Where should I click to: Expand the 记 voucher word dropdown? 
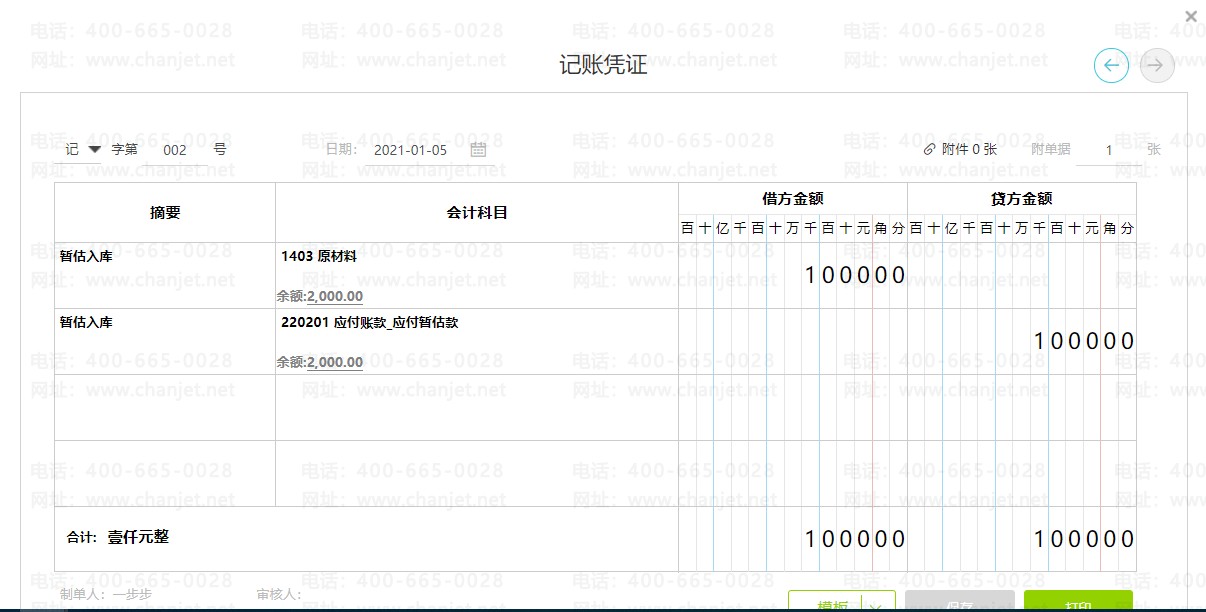pos(83,149)
